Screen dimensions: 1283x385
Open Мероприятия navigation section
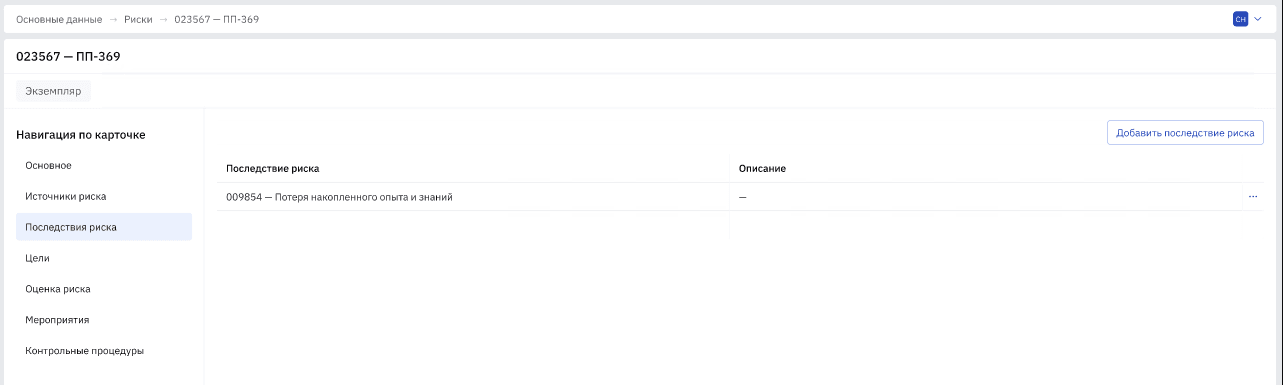104,320
